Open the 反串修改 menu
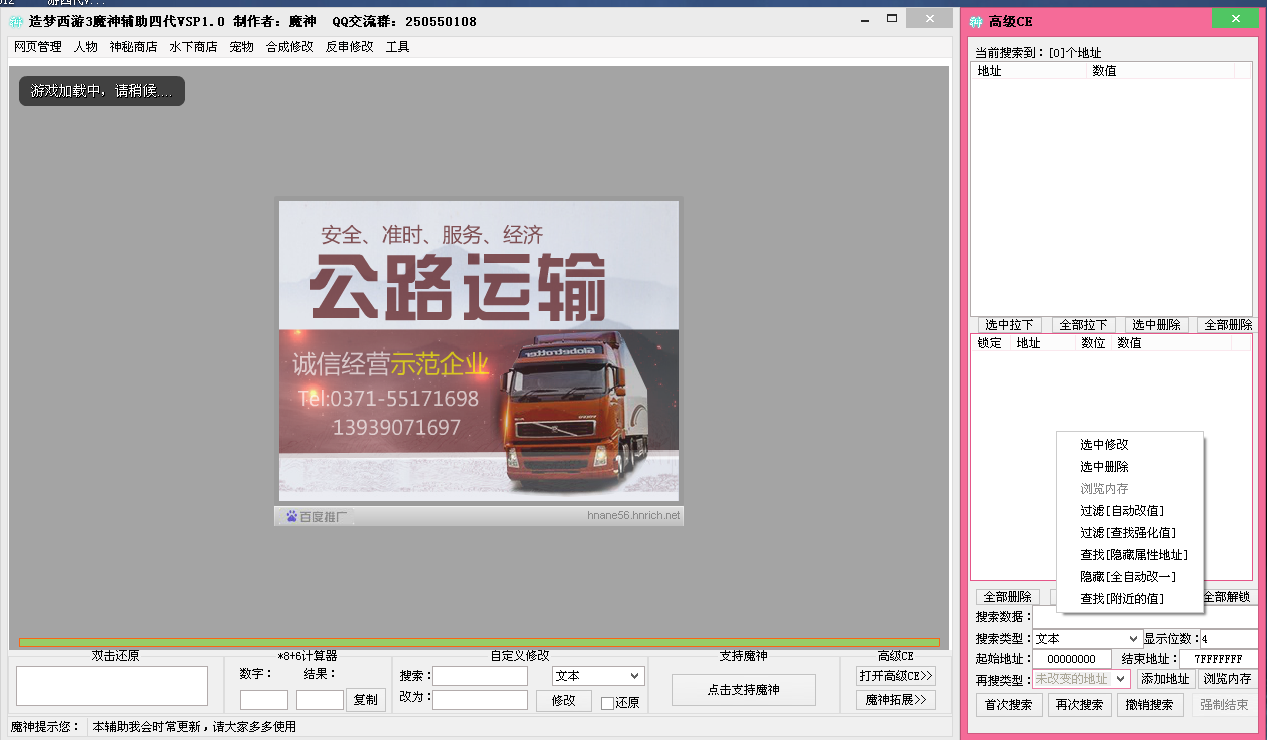Viewport: 1267px width, 740px height. tap(350, 47)
